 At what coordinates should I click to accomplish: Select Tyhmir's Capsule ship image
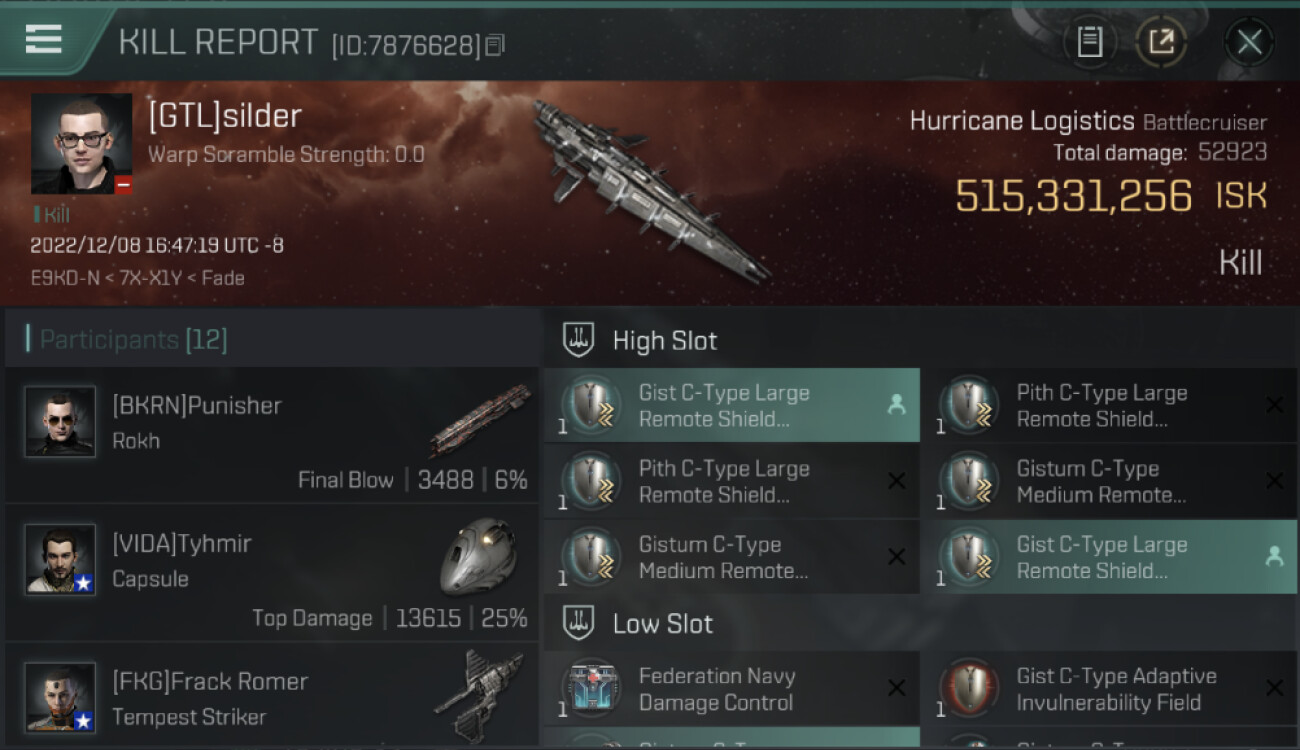click(479, 556)
